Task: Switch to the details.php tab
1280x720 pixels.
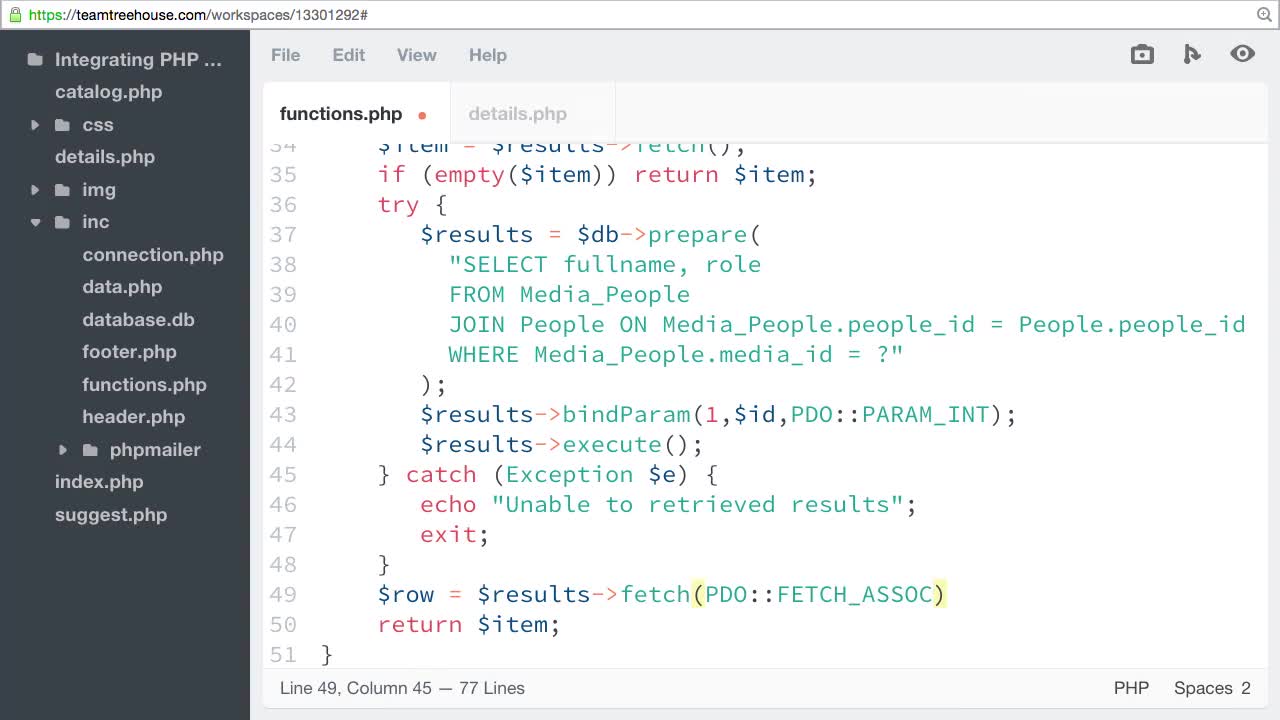Action: click(517, 114)
